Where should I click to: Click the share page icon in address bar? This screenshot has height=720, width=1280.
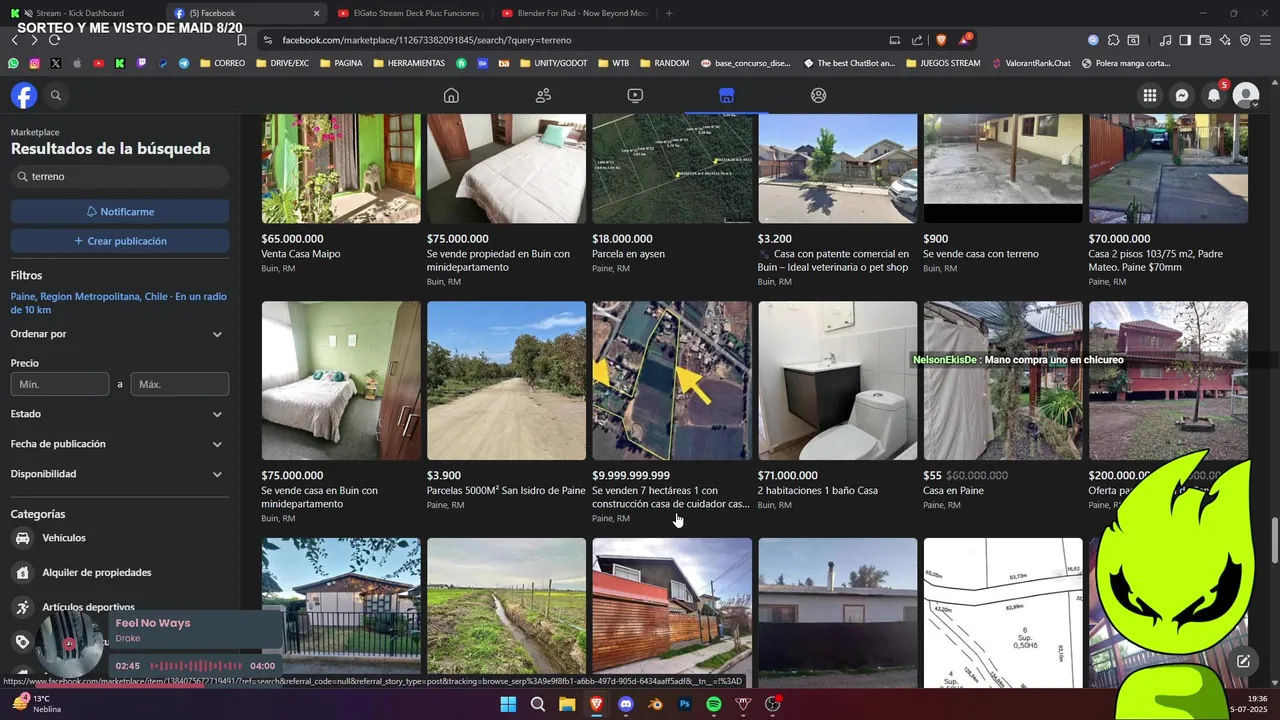[917, 40]
